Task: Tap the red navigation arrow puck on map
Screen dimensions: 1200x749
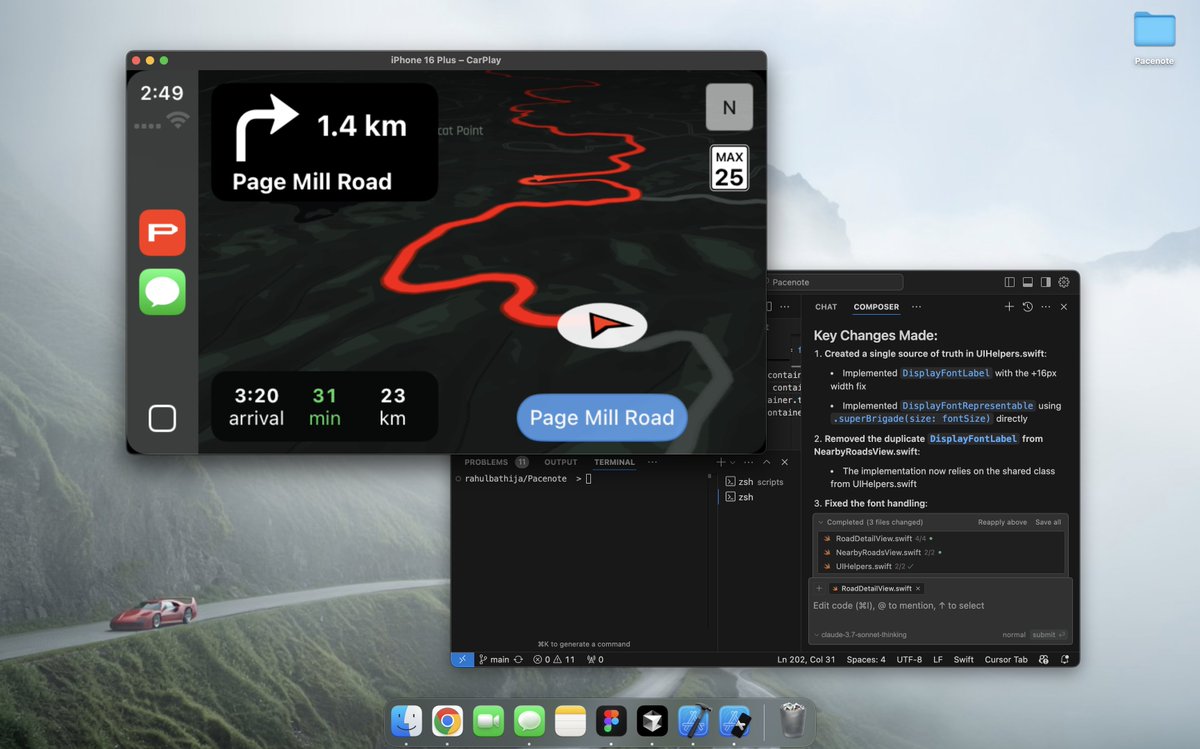Action: pos(602,325)
